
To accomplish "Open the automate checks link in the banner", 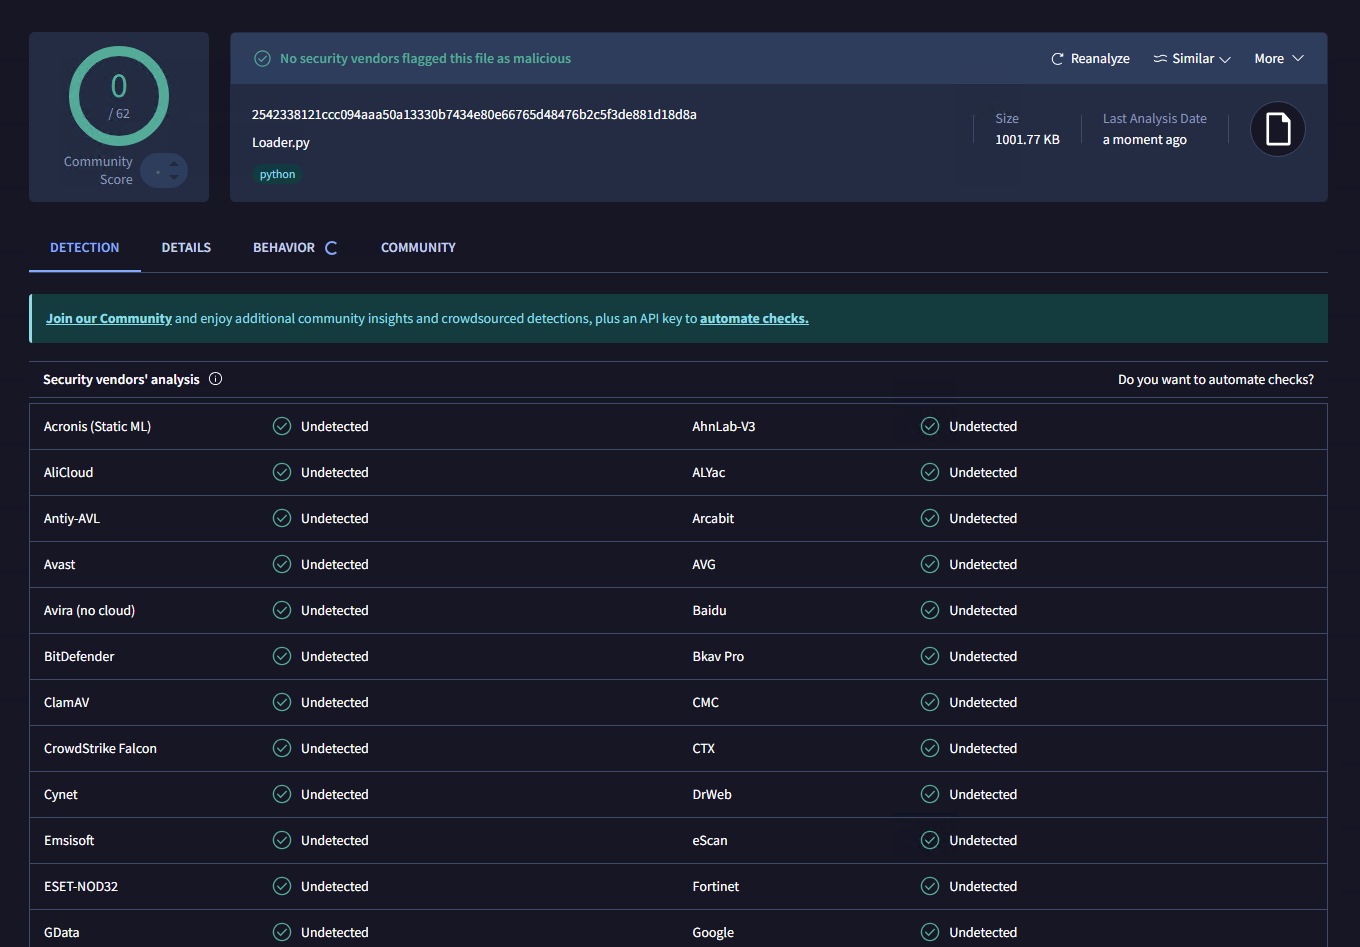I will tap(754, 319).
